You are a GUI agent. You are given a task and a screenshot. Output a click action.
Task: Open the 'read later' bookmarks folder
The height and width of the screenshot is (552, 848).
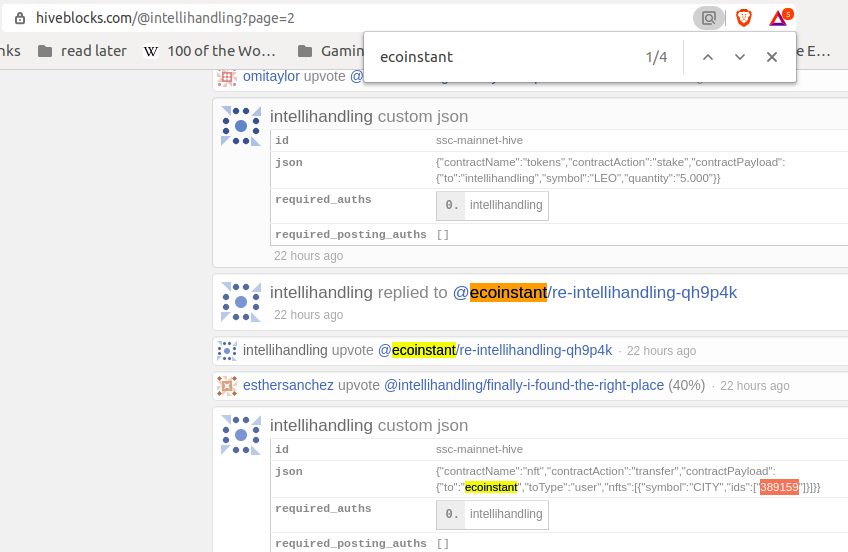pos(82,51)
